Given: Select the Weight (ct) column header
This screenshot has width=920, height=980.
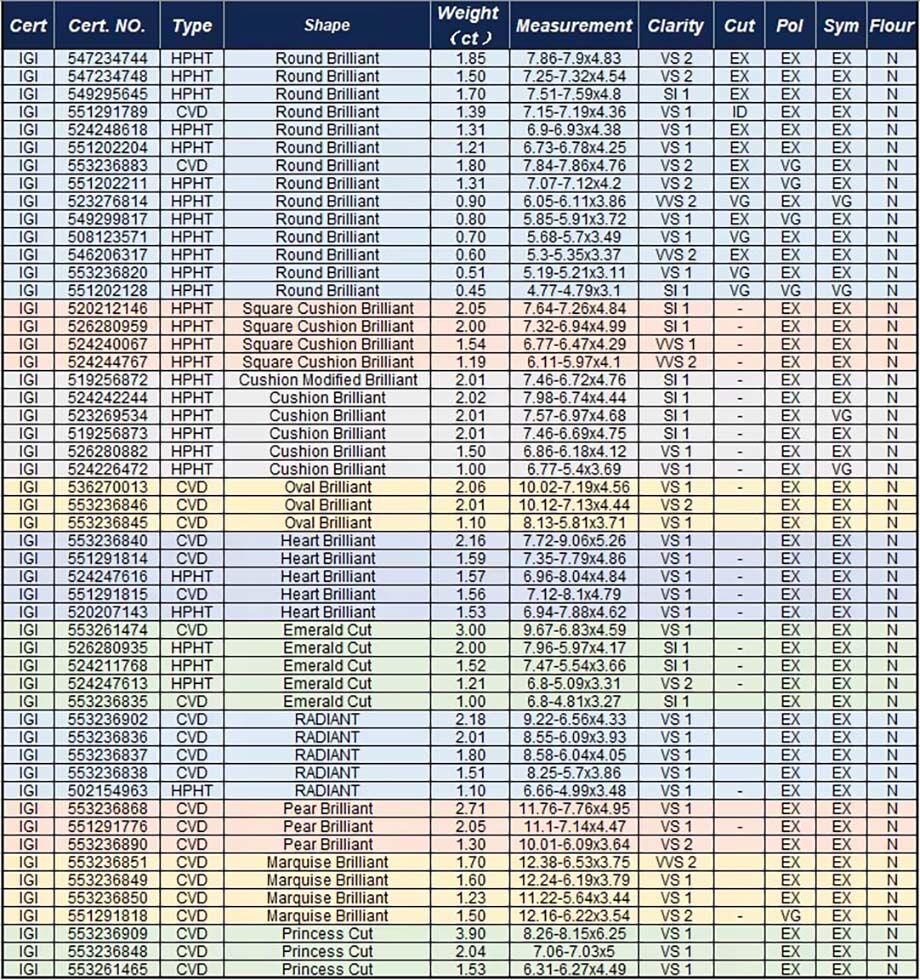Looking at the screenshot, I should click(469, 26).
